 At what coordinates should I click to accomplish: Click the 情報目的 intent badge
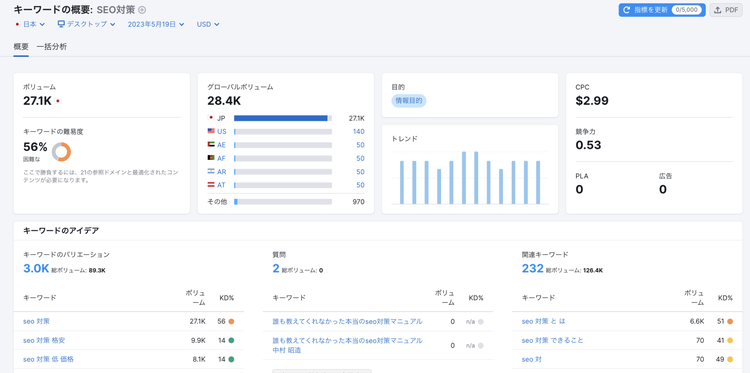pyautogui.click(x=408, y=101)
